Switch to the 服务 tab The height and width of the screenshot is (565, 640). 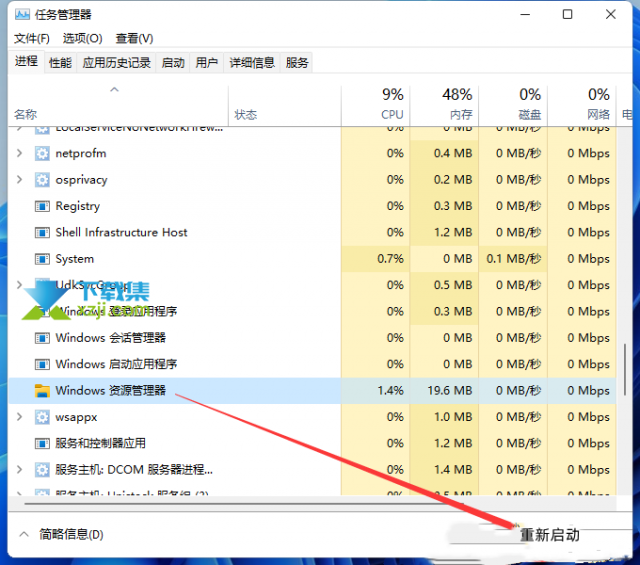tap(297, 63)
